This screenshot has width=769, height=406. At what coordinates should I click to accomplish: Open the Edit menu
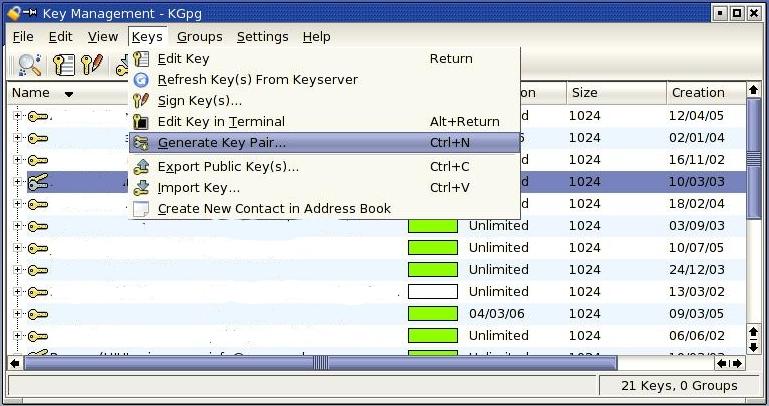click(60, 37)
